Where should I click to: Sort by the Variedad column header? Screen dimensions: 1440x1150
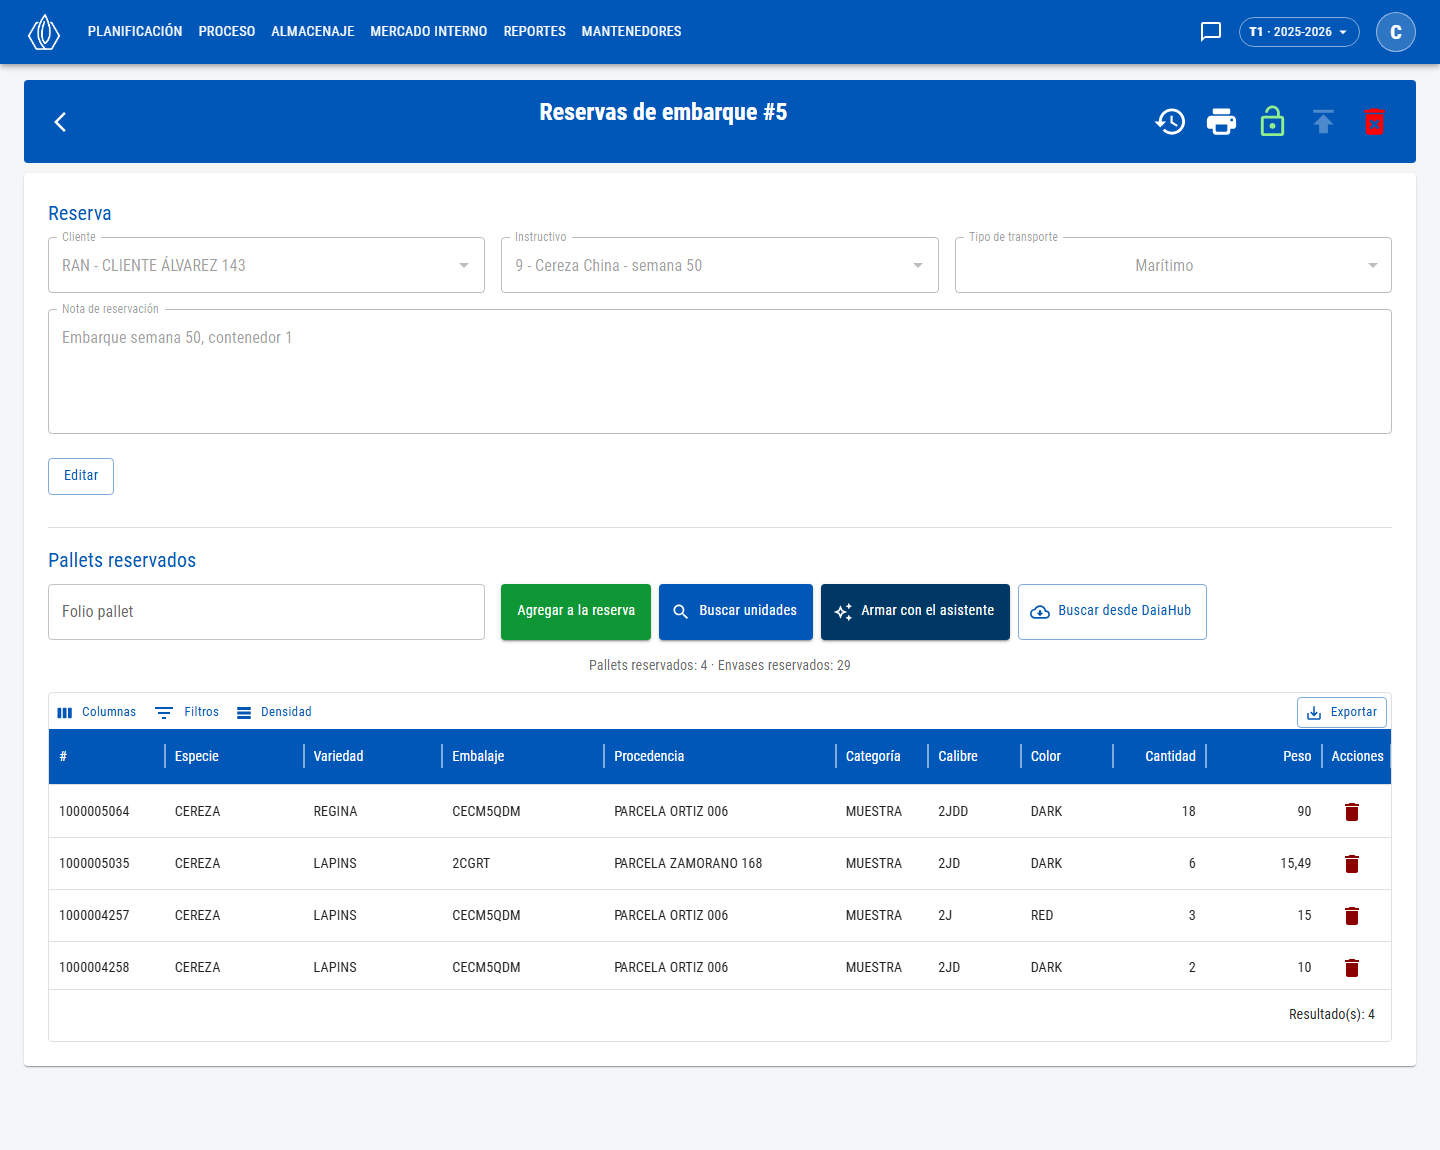[339, 757]
